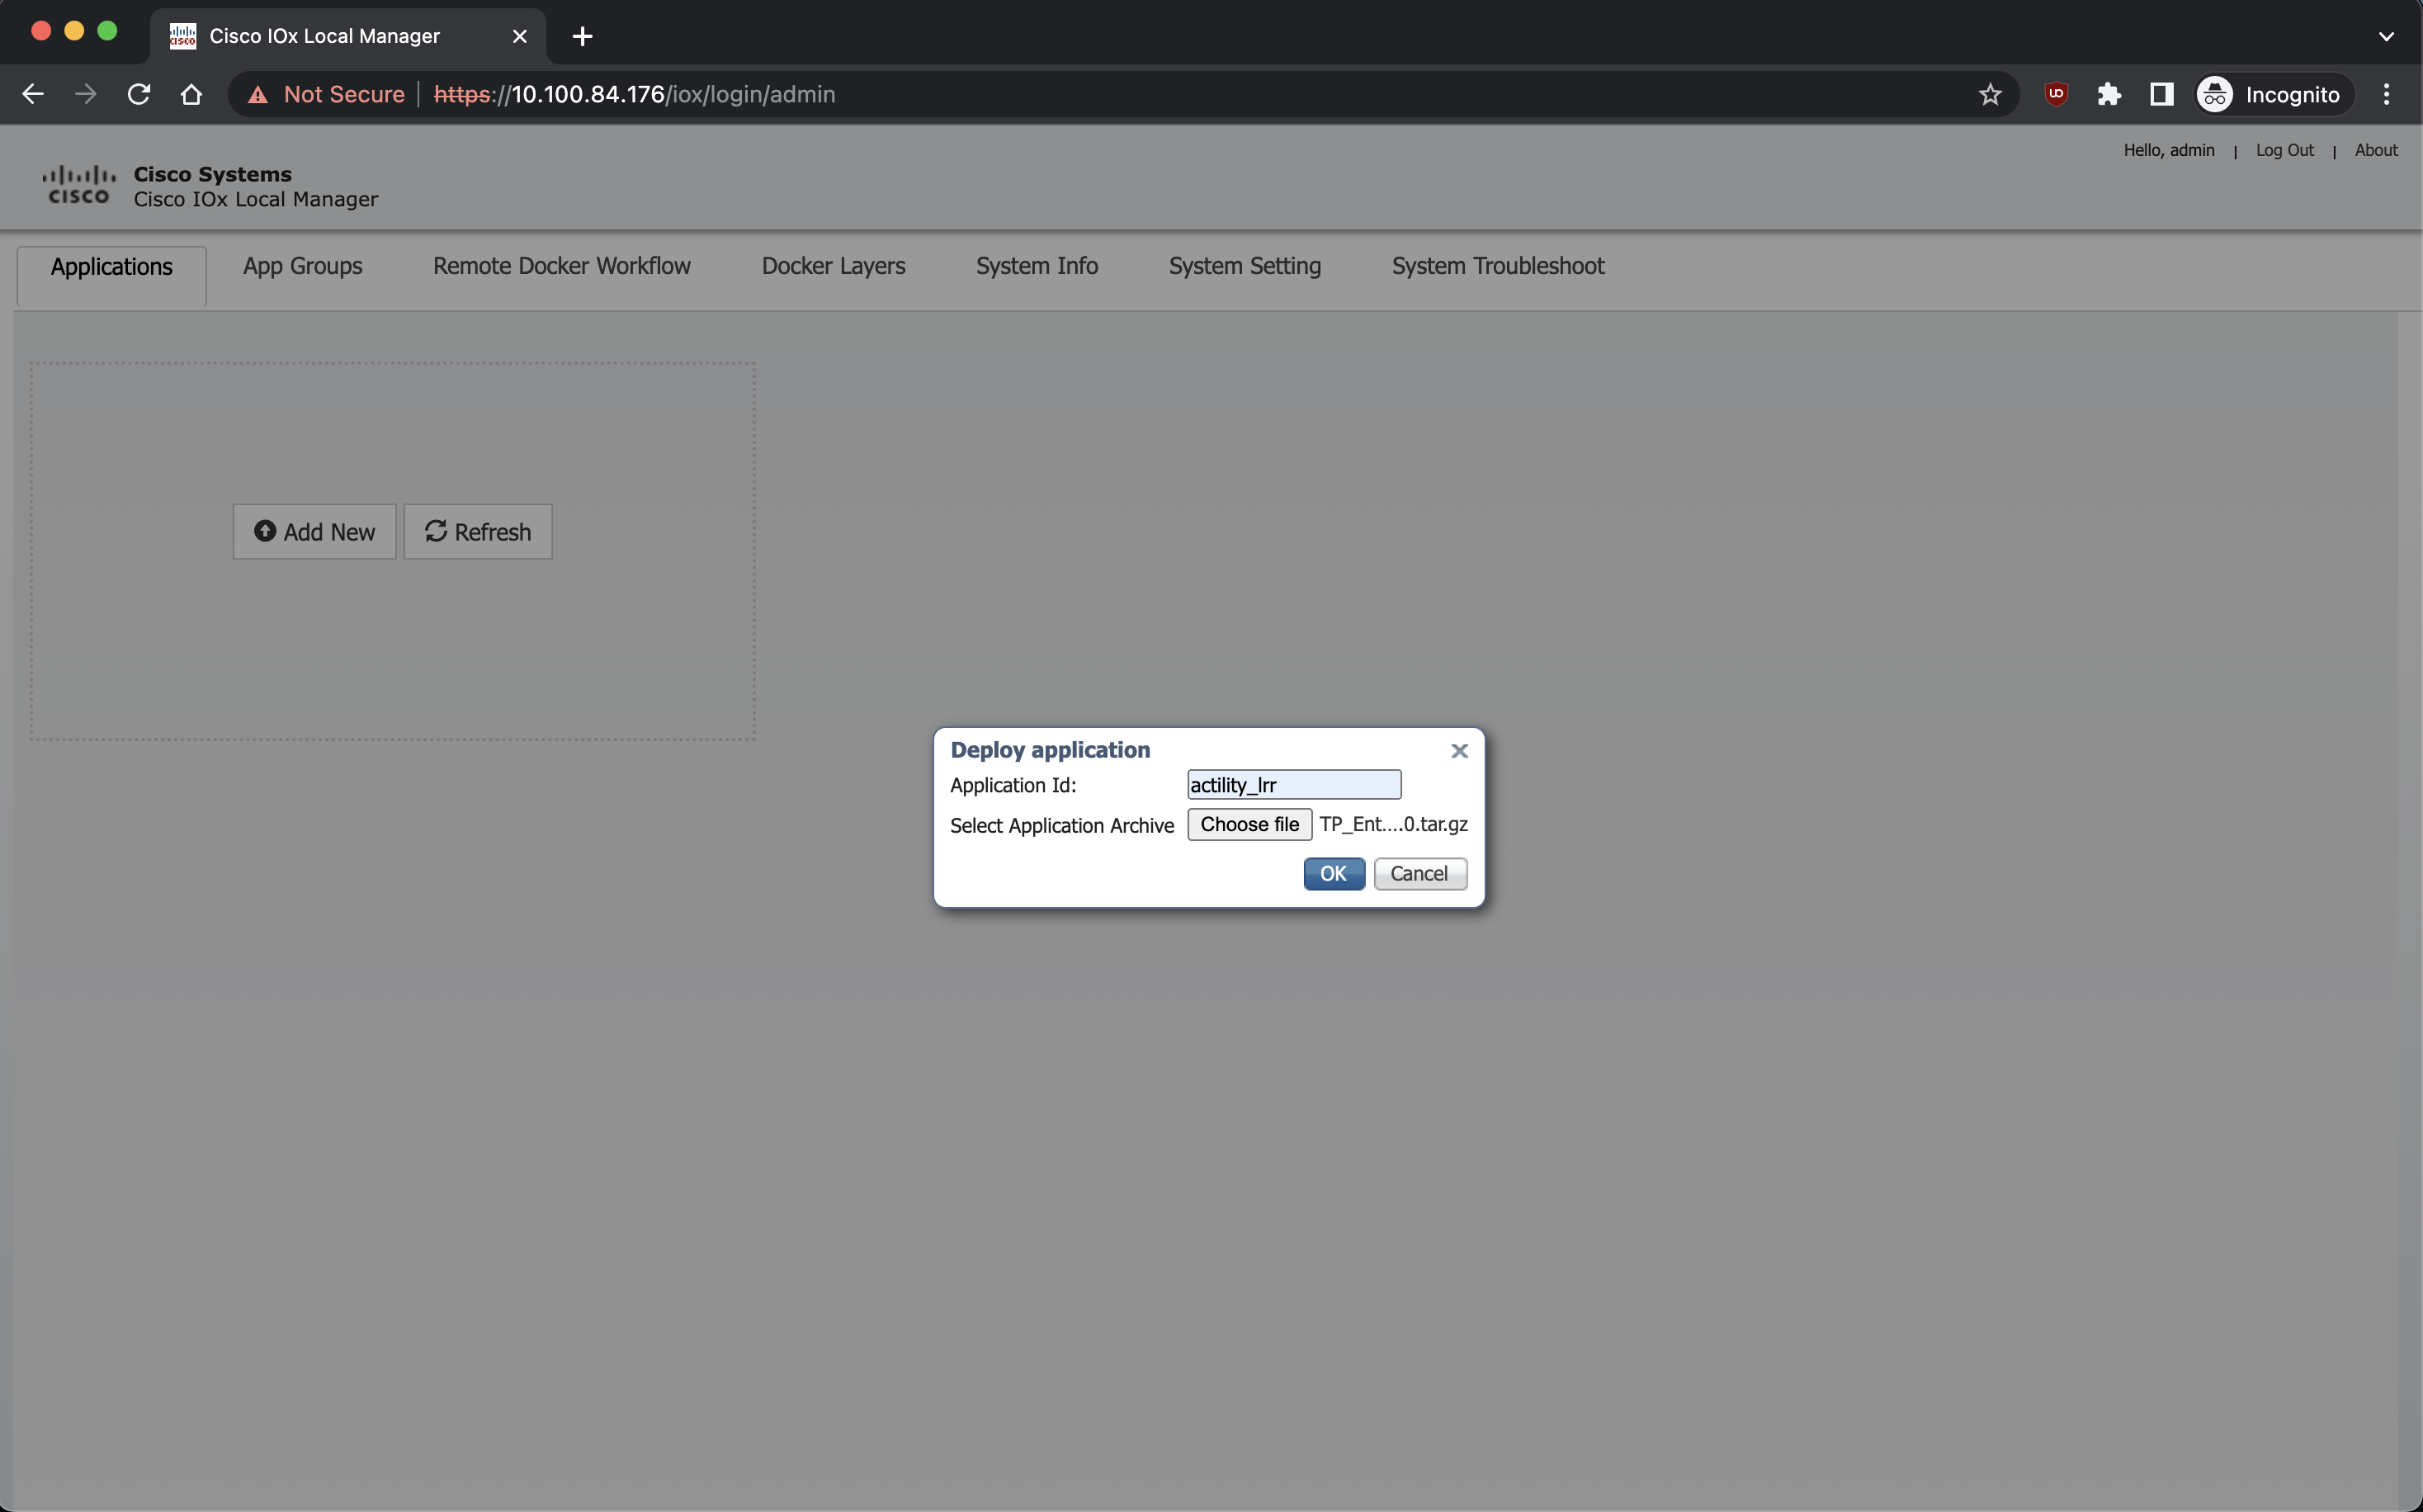Open the uBlock Origin extension icon
This screenshot has width=2423, height=1512.
2056,94
